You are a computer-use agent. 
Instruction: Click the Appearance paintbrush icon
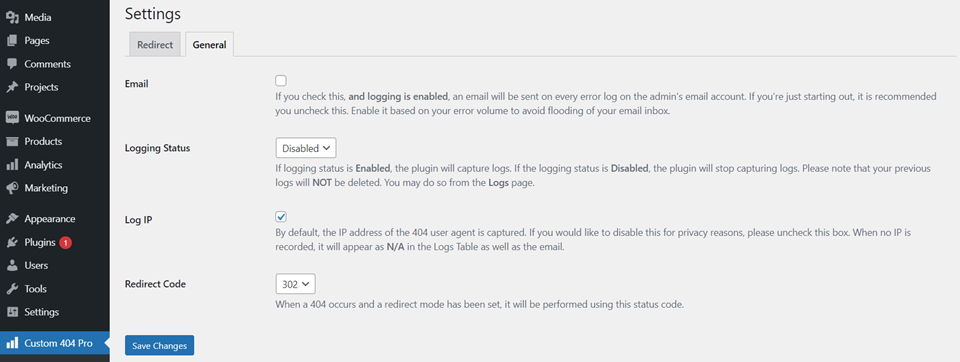click(12, 219)
